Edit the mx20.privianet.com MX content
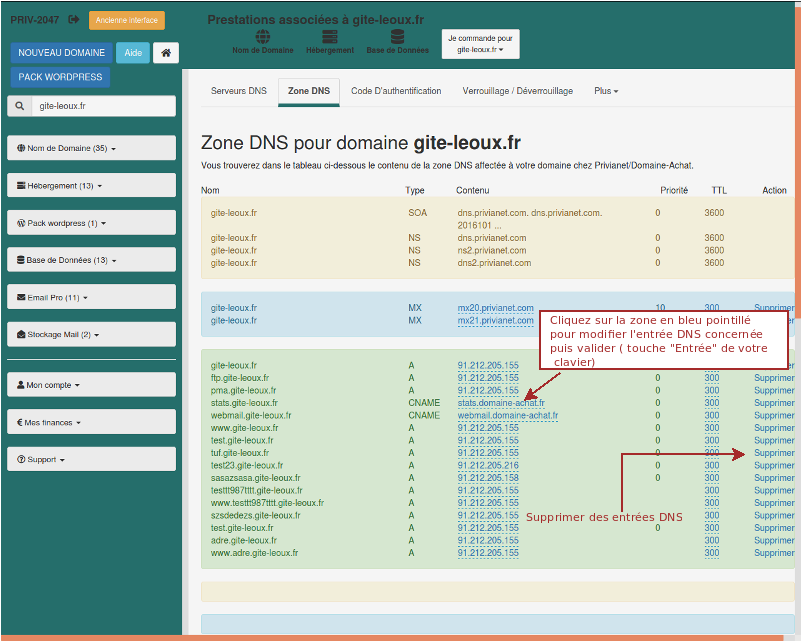803x643 pixels. [x=495, y=308]
